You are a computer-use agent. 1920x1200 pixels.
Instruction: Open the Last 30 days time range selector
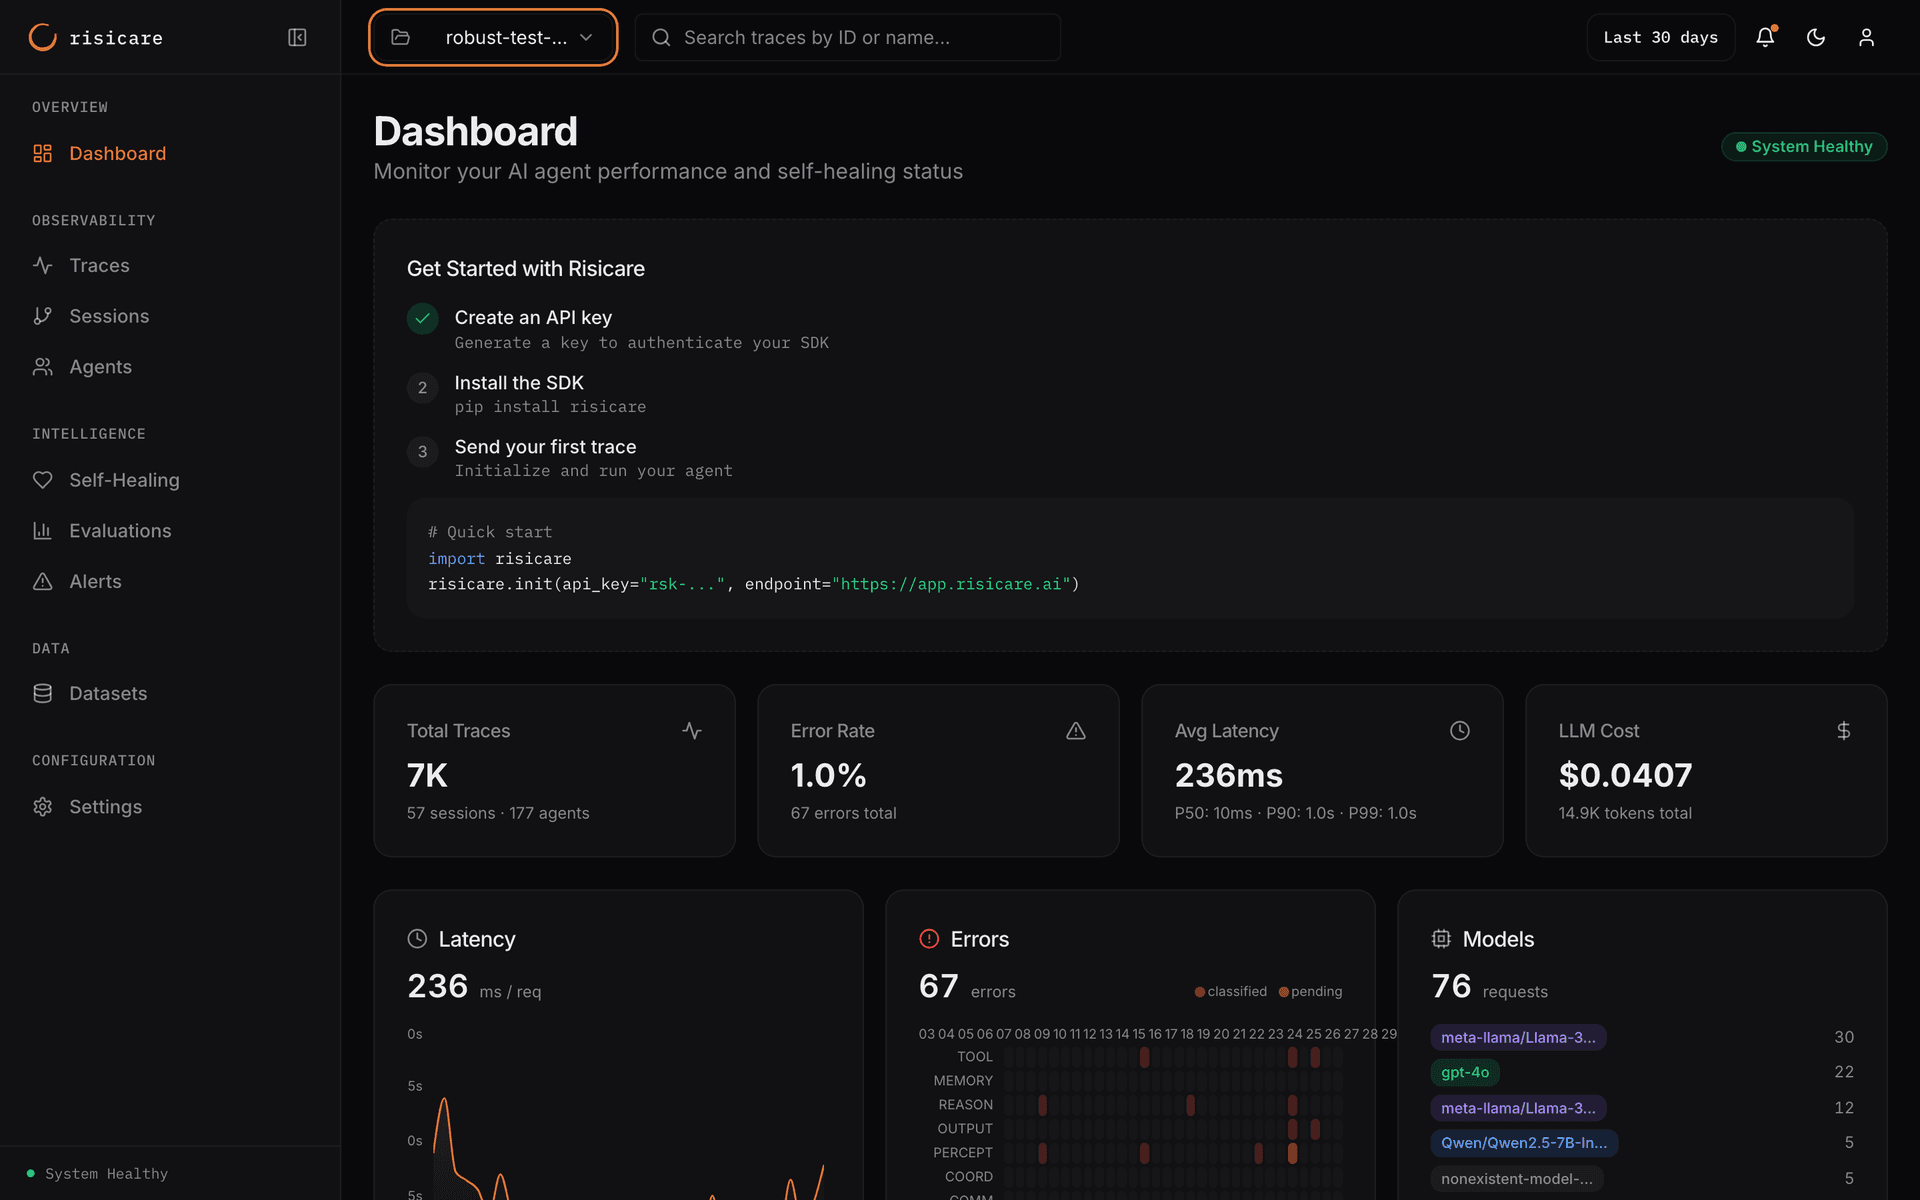click(1659, 37)
